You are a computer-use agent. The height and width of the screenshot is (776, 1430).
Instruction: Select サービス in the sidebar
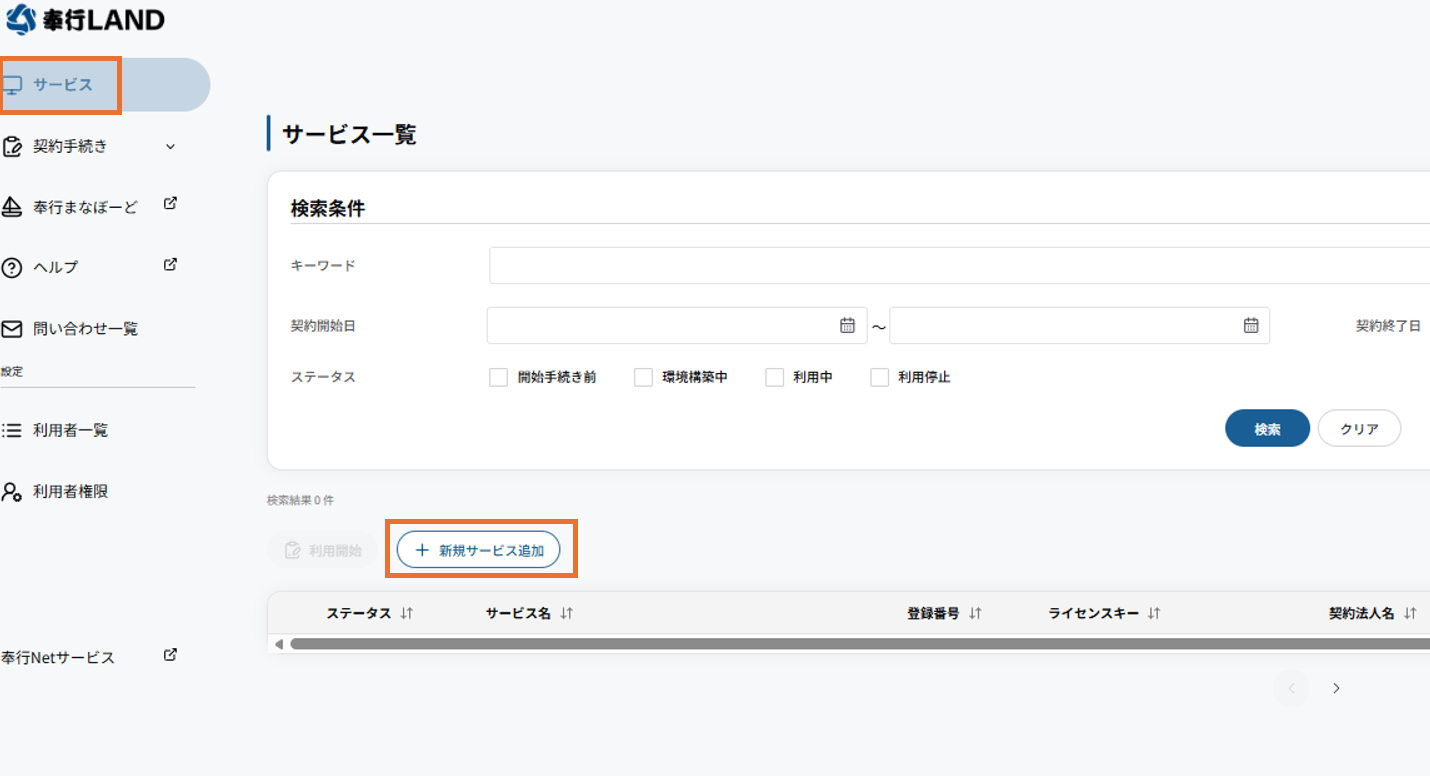click(x=62, y=85)
